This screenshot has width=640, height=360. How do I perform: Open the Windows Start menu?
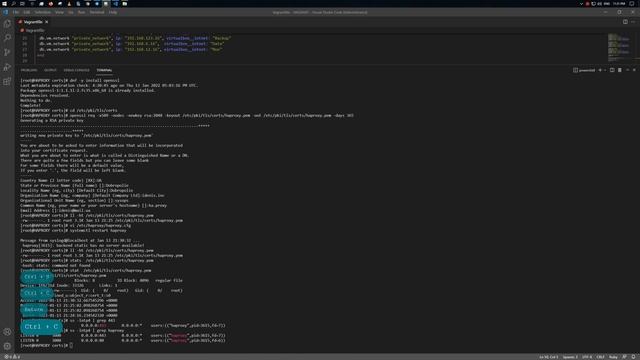[4, 4]
